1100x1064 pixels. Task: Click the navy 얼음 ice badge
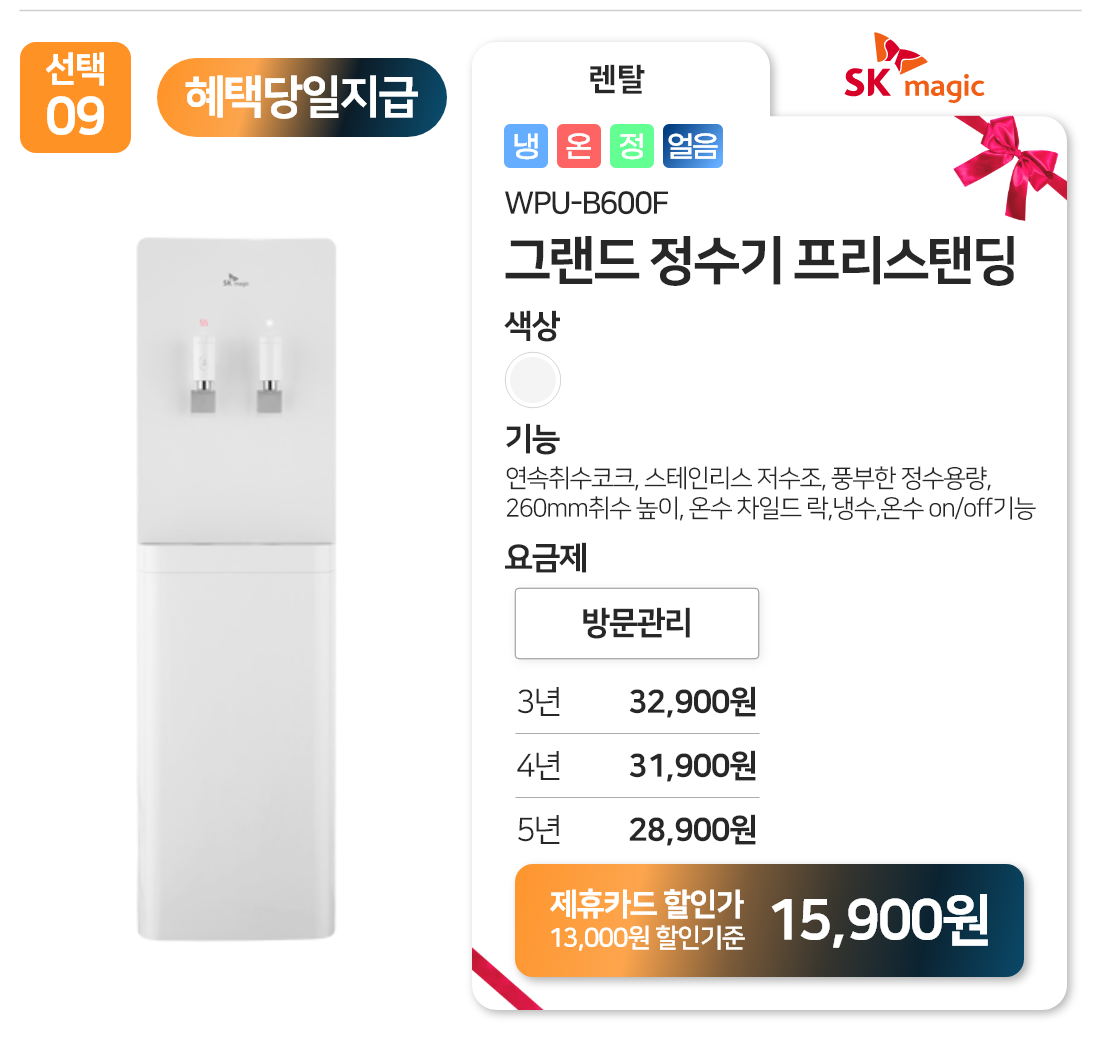[692, 147]
